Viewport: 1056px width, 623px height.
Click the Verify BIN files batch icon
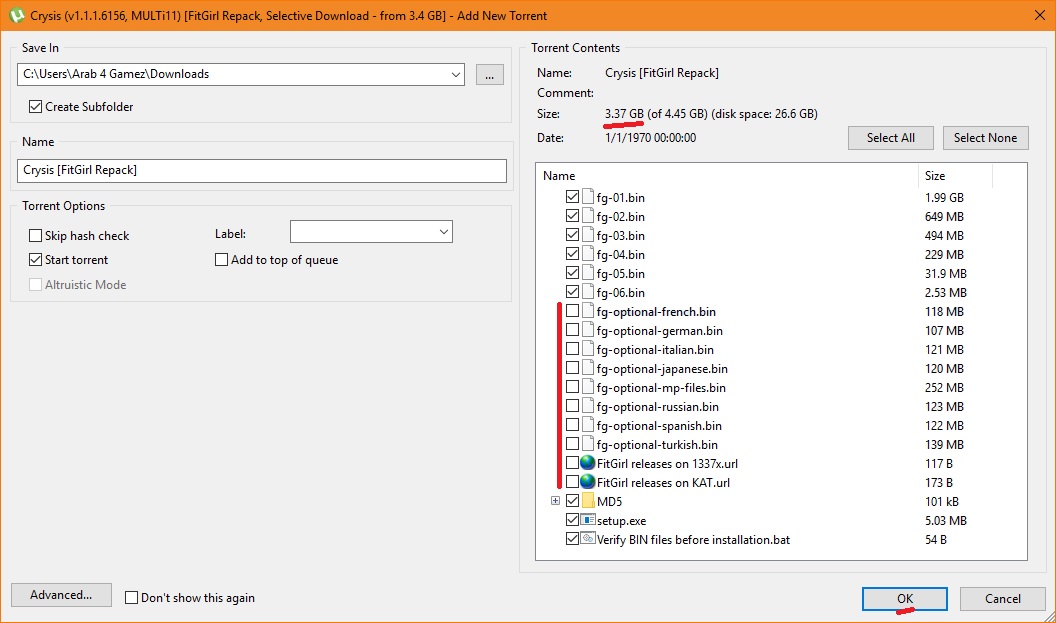588,539
